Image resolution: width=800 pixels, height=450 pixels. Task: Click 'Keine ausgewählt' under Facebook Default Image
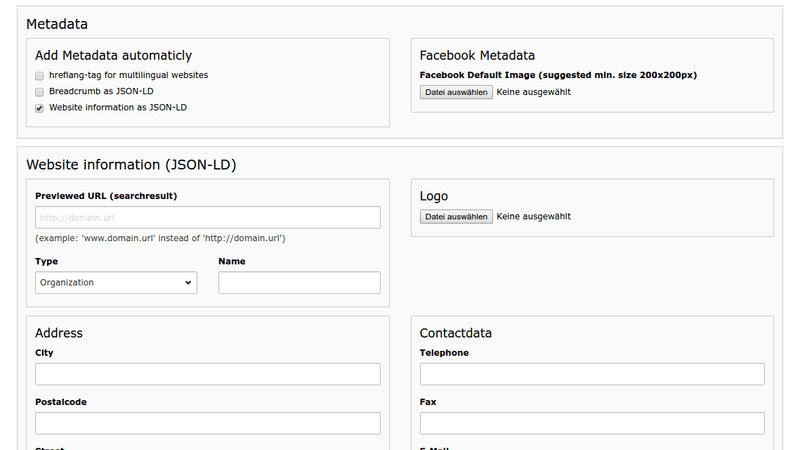(x=534, y=92)
